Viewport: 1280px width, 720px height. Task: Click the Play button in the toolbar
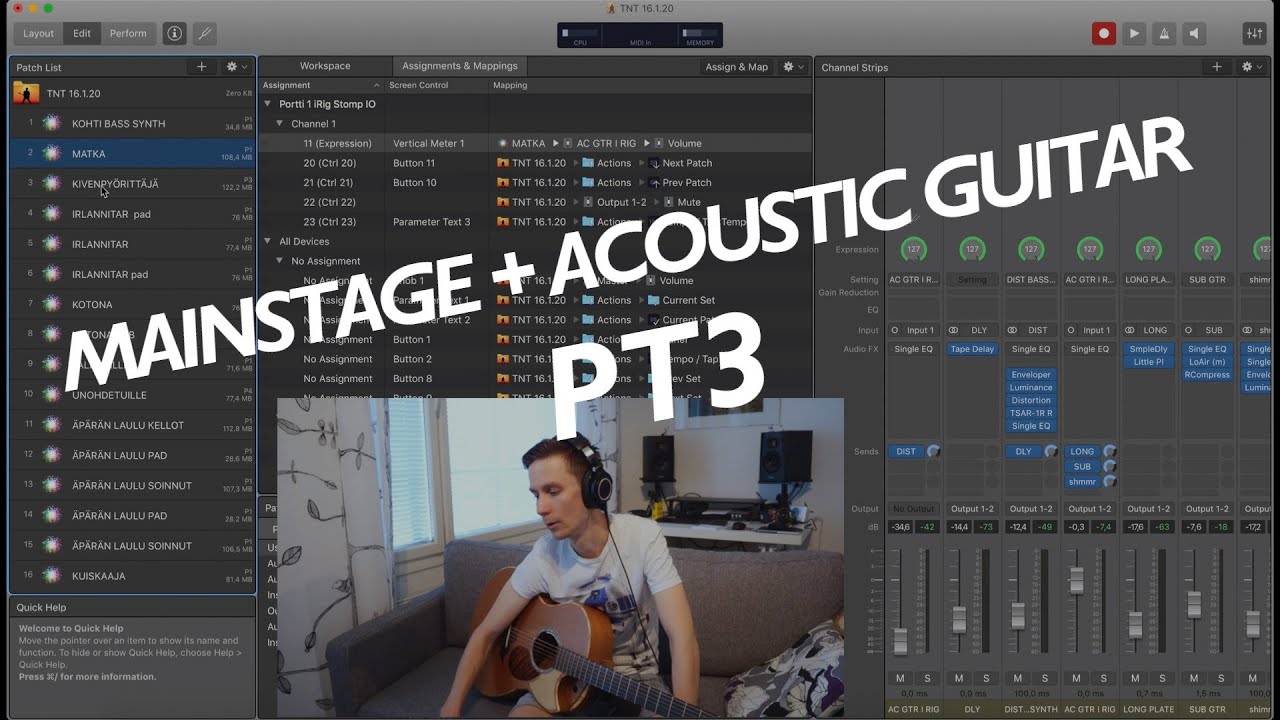pos(1134,33)
